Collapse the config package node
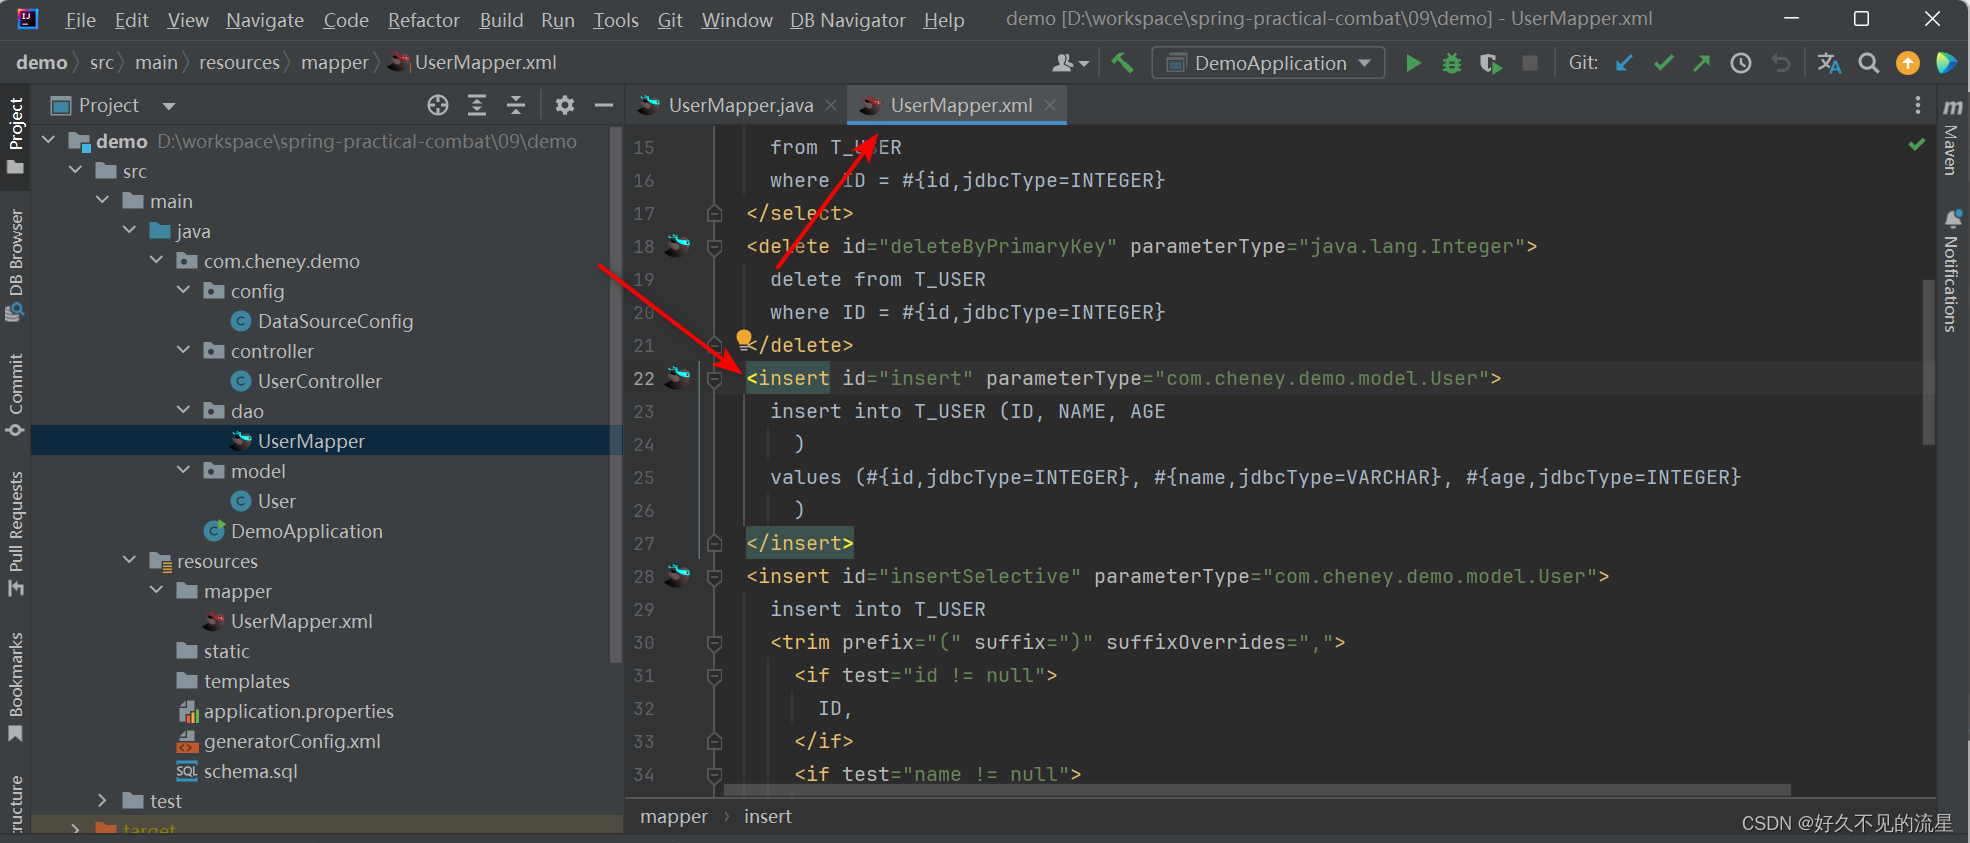This screenshot has height=843, width=1970. 184,291
